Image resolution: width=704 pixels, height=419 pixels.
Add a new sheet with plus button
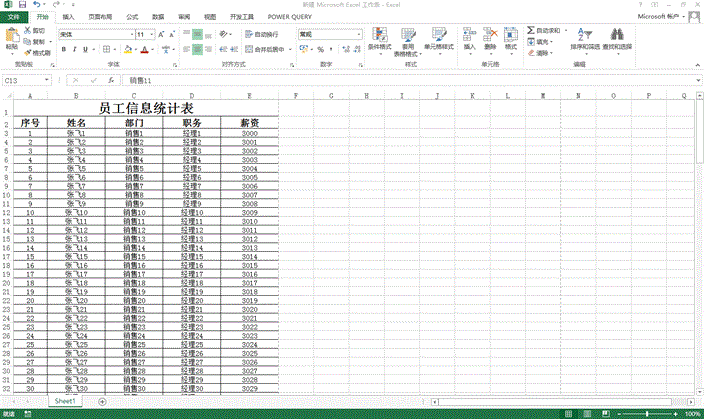coord(102,400)
